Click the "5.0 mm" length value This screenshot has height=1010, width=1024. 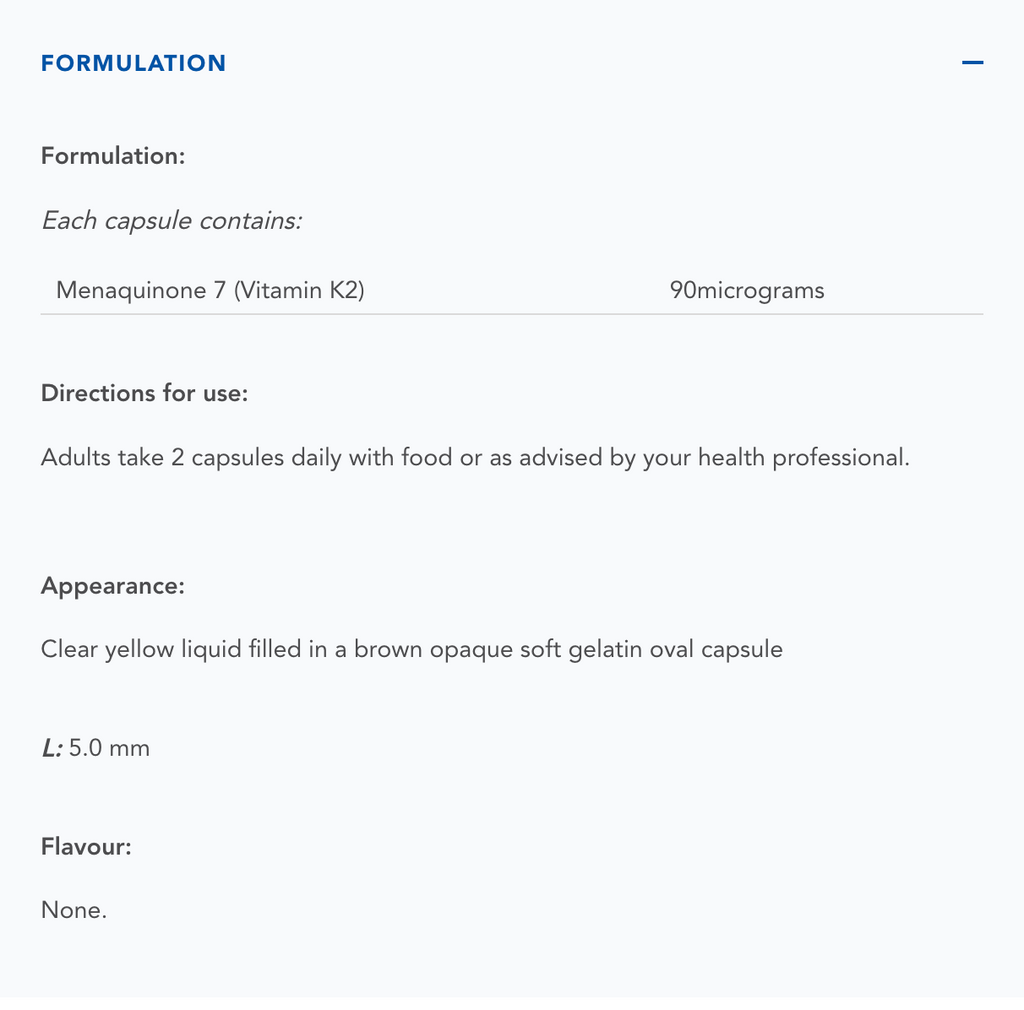[x=109, y=748]
